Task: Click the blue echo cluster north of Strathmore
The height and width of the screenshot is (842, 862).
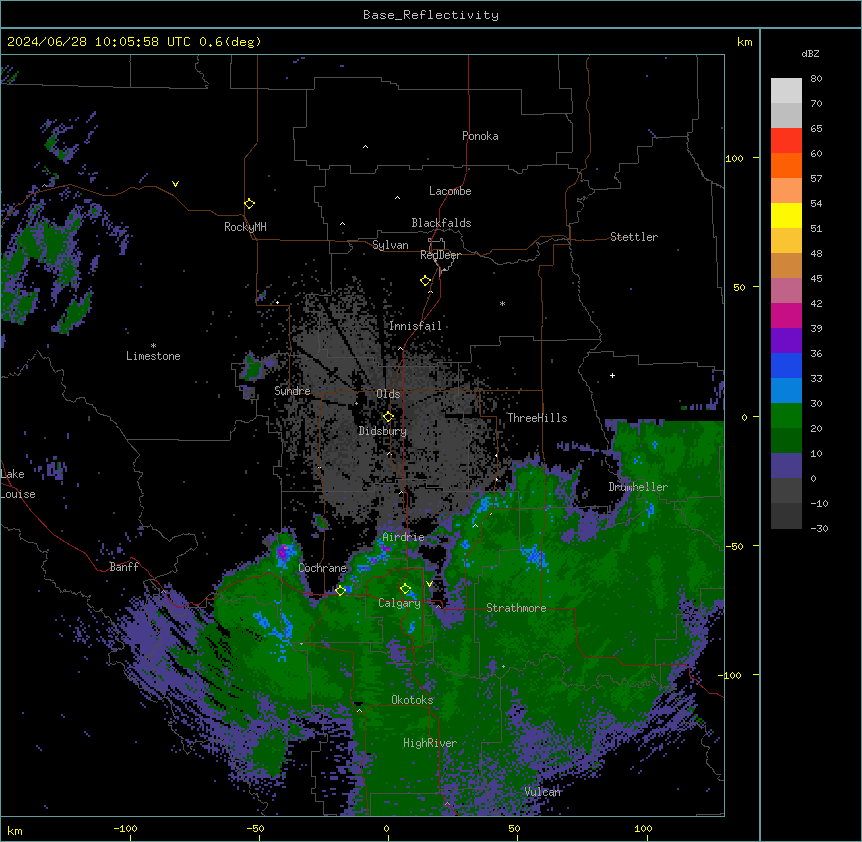Action: pos(534,555)
